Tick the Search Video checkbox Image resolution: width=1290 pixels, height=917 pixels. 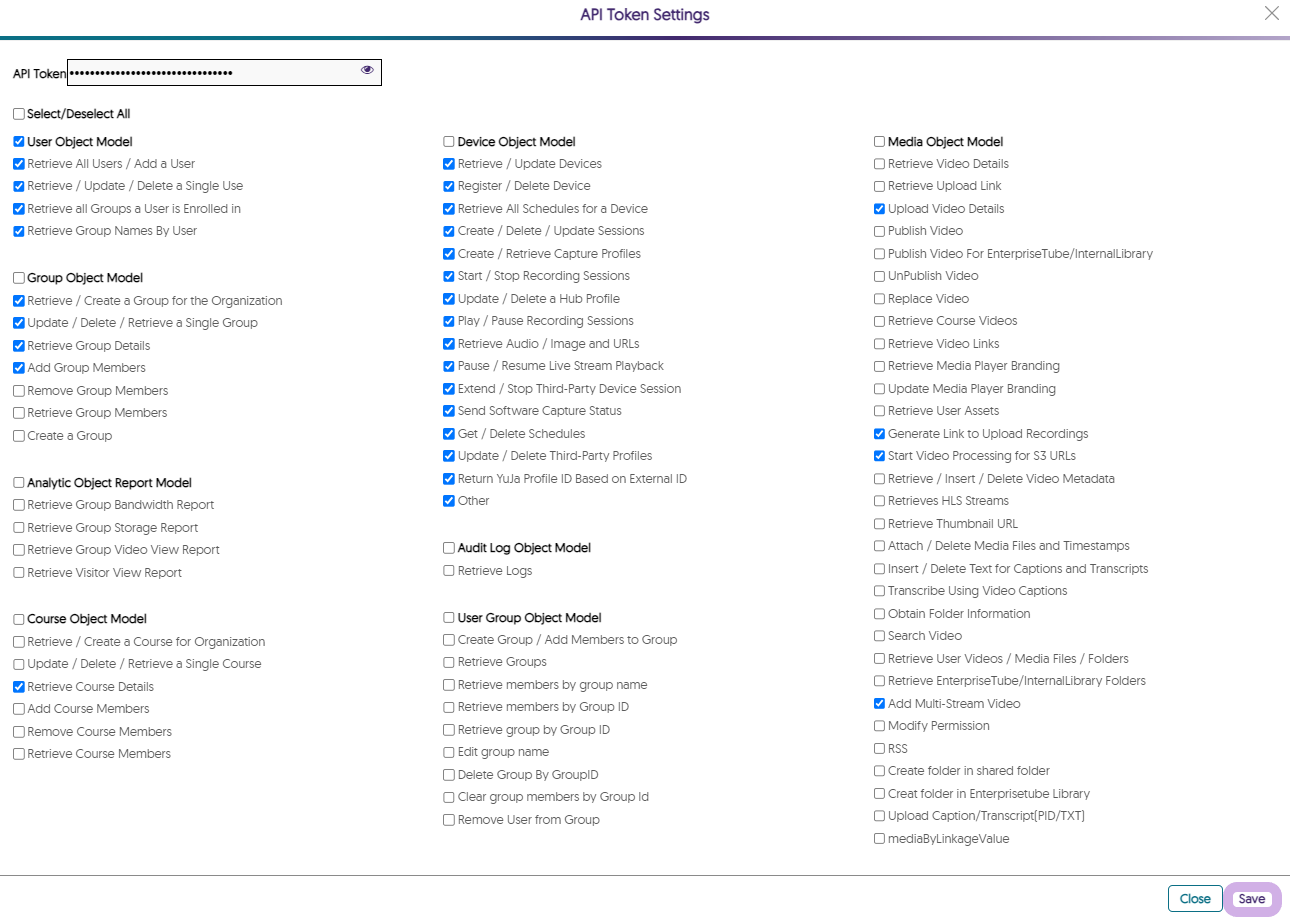[x=880, y=636]
